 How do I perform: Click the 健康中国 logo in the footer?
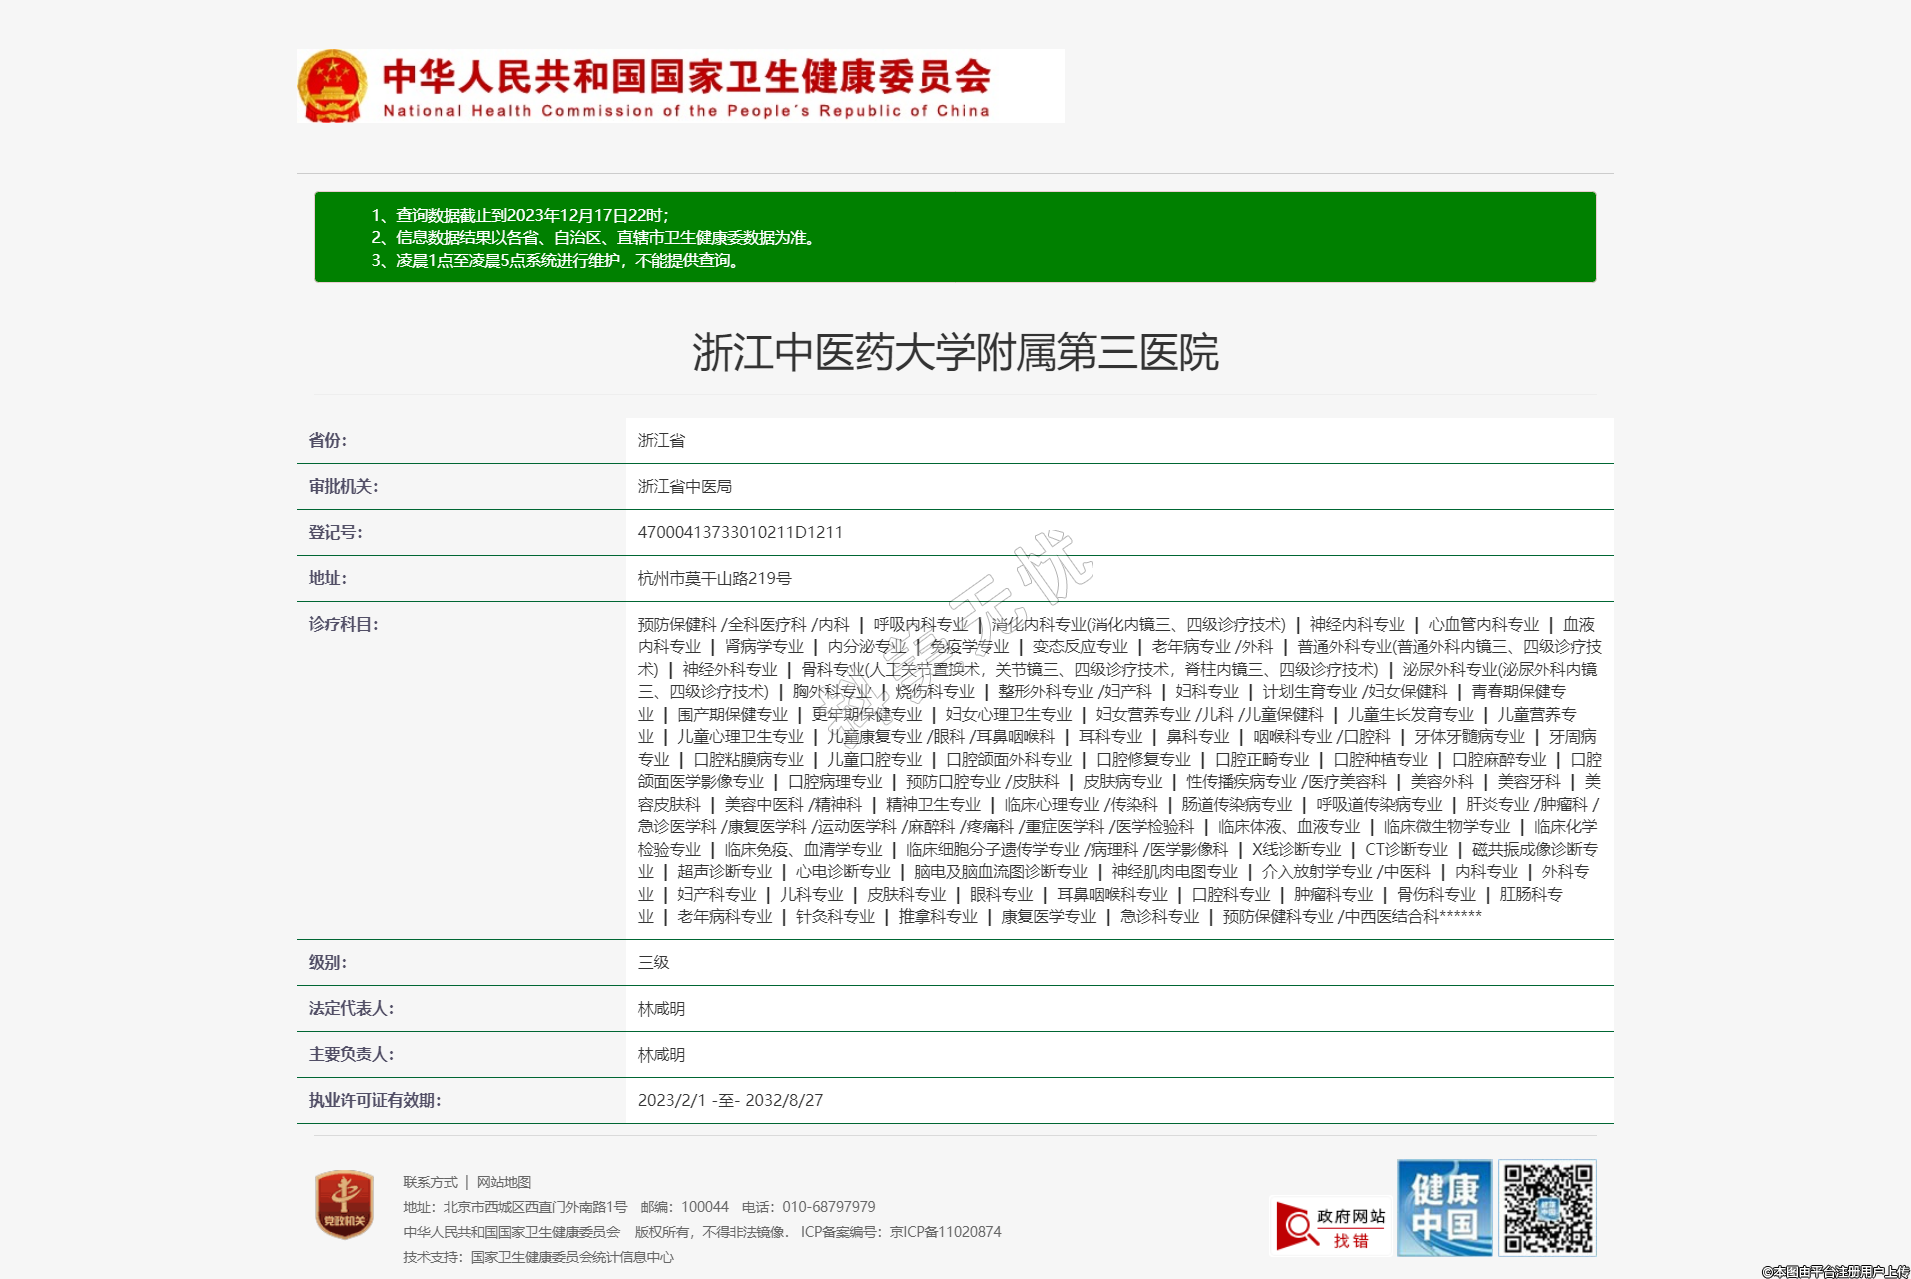coord(1444,1208)
